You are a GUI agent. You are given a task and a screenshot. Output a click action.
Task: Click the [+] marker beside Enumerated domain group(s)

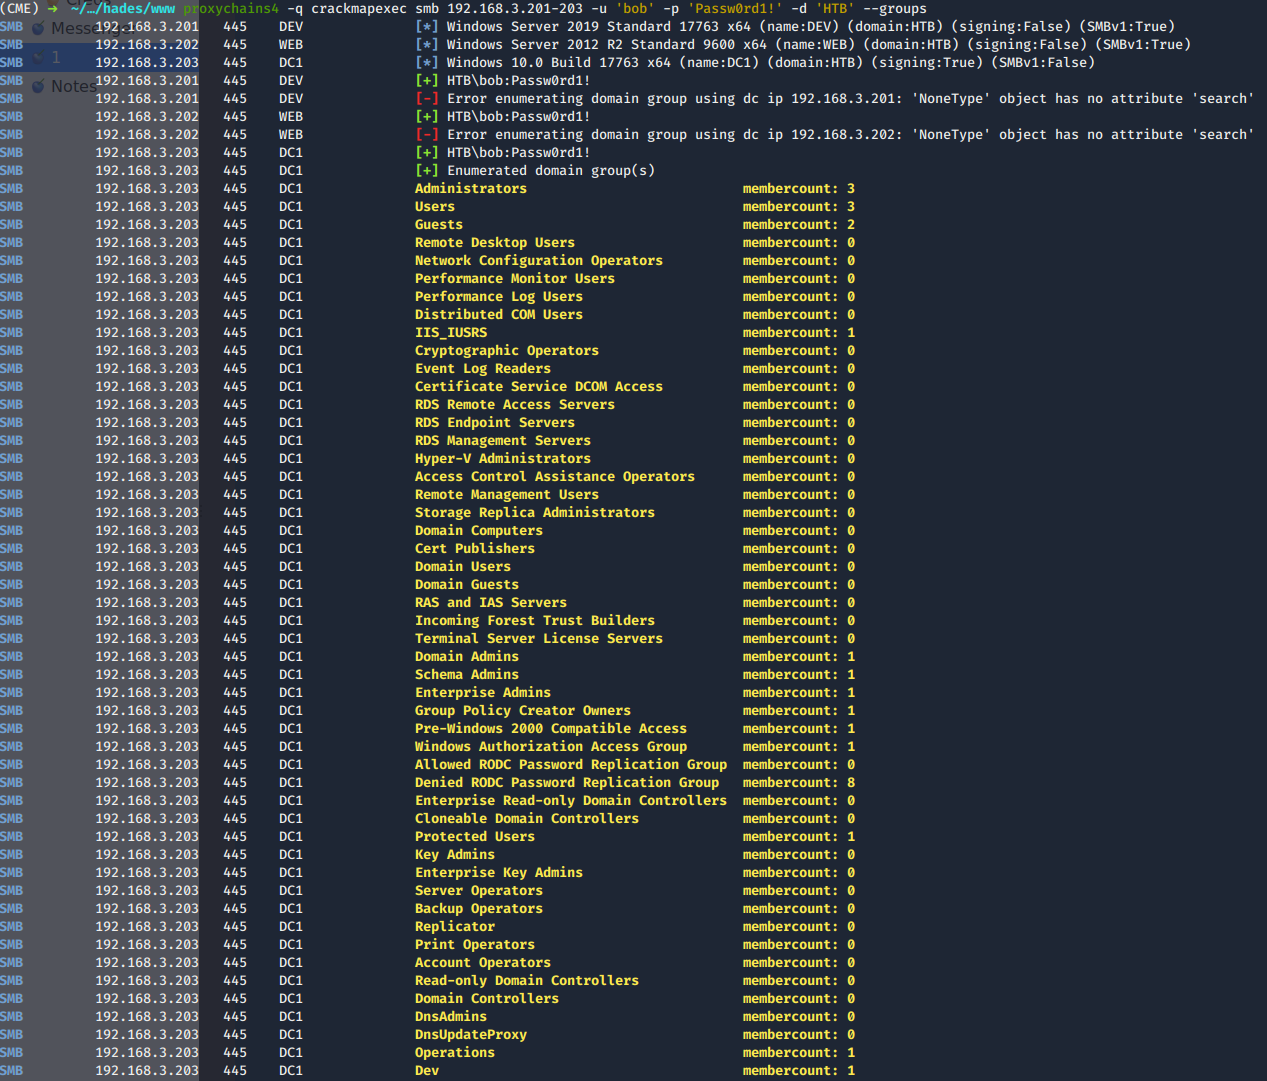coord(426,171)
